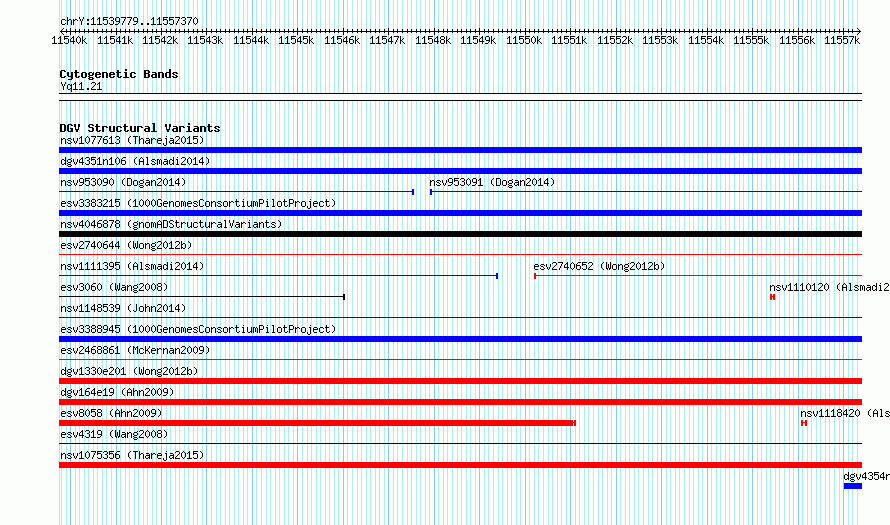Select the esv2468861 (McKernan2009) label
The height and width of the screenshot is (525, 890).
click(135, 350)
